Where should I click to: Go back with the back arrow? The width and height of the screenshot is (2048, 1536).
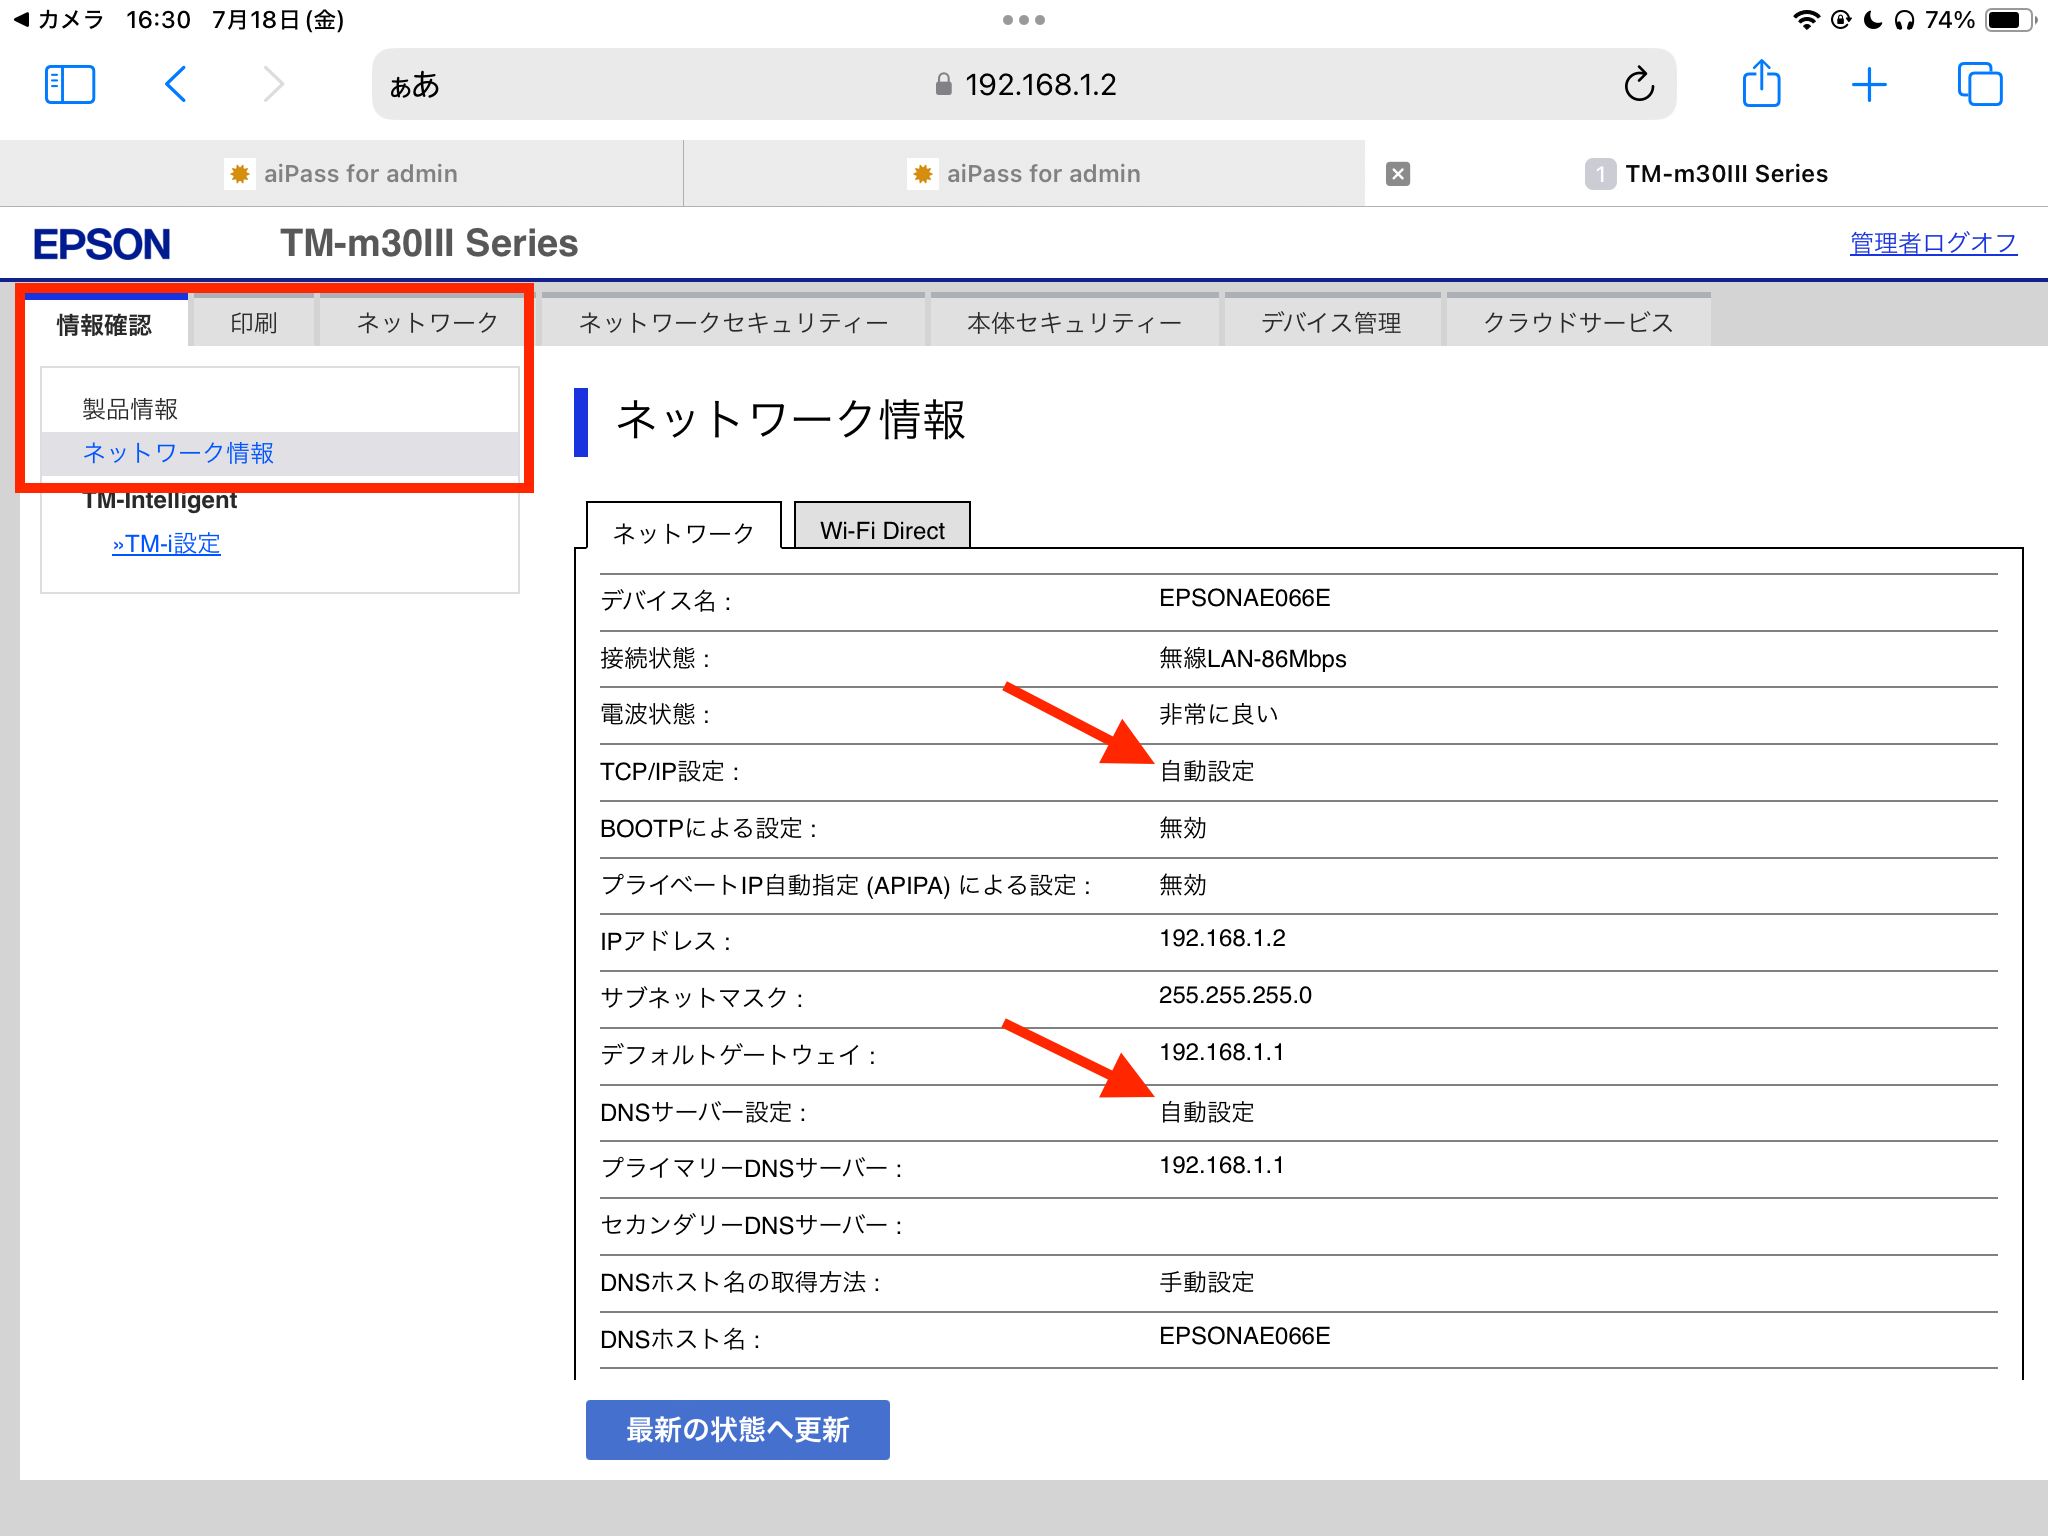(x=175, y=85)
